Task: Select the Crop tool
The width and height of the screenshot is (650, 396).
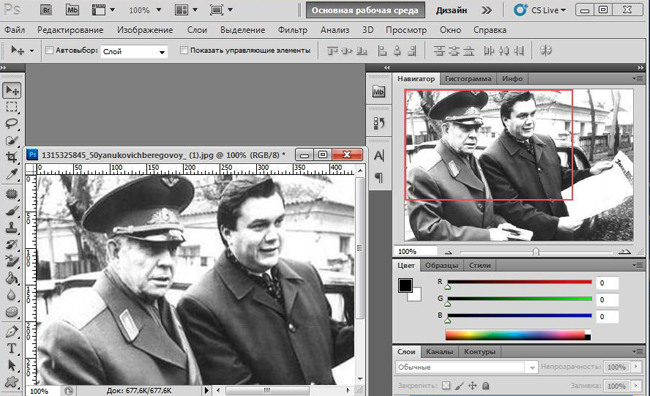Action: click(12, 157)
